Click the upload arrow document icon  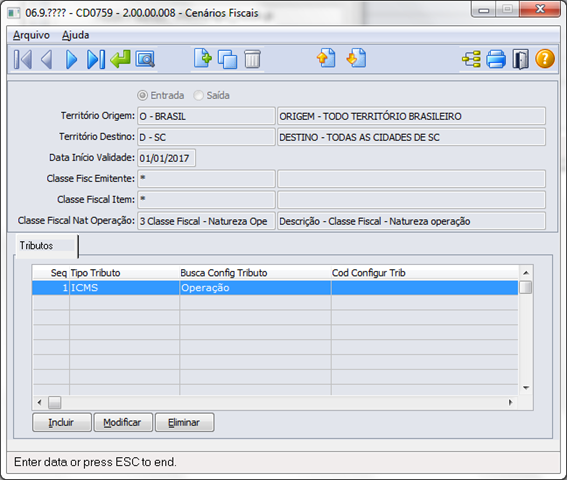[x=326, y=58]
